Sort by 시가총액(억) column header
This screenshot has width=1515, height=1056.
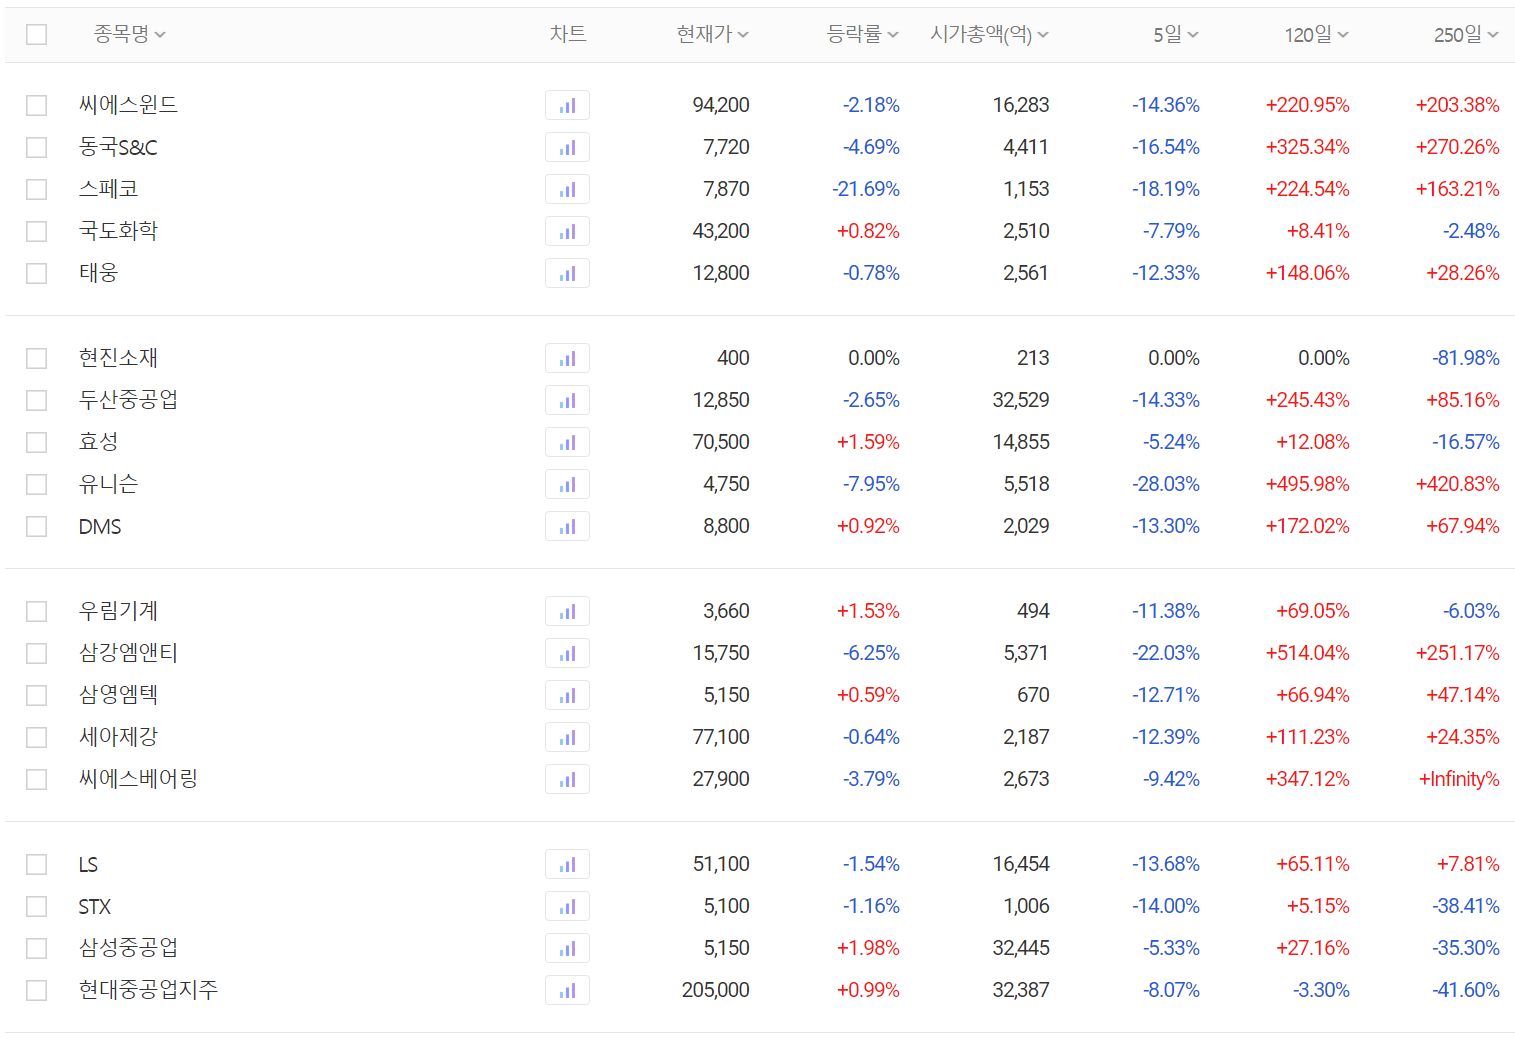click(989, 34)
